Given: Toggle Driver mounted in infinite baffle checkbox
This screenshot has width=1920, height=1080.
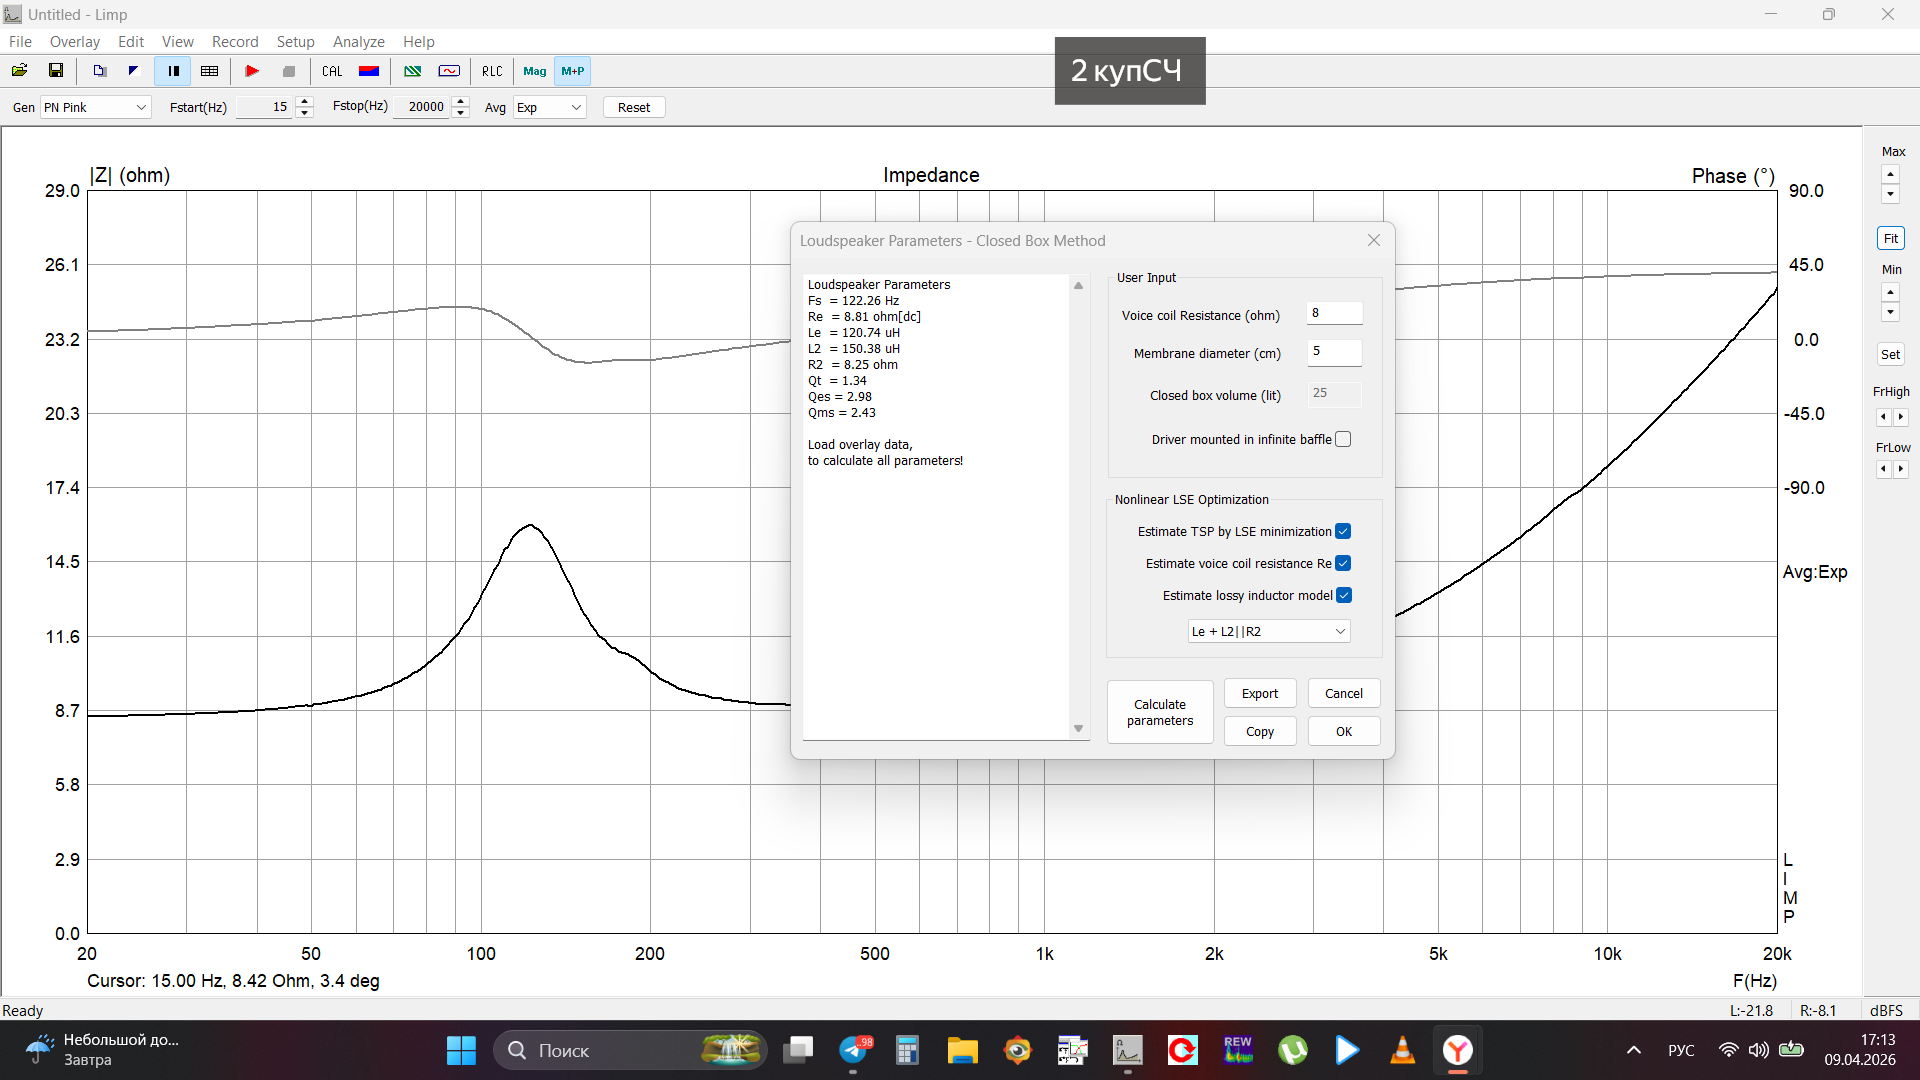Looking at the screenshot, I should 1343,439.
